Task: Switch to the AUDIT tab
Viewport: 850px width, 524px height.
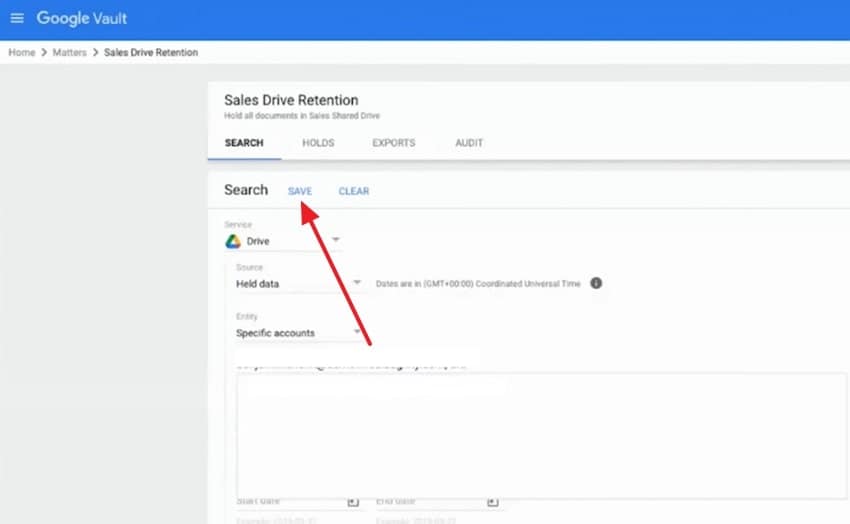Action: tap(469, 143)
